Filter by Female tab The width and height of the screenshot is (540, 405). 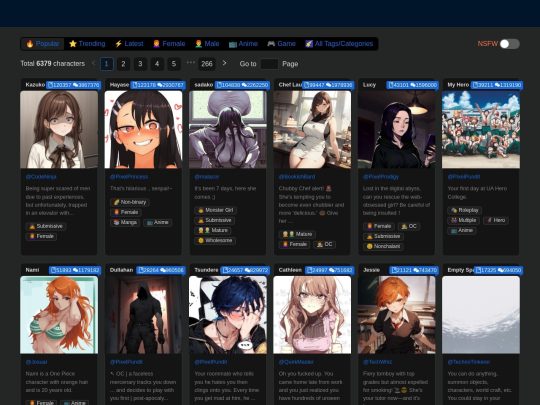(169, 44)
